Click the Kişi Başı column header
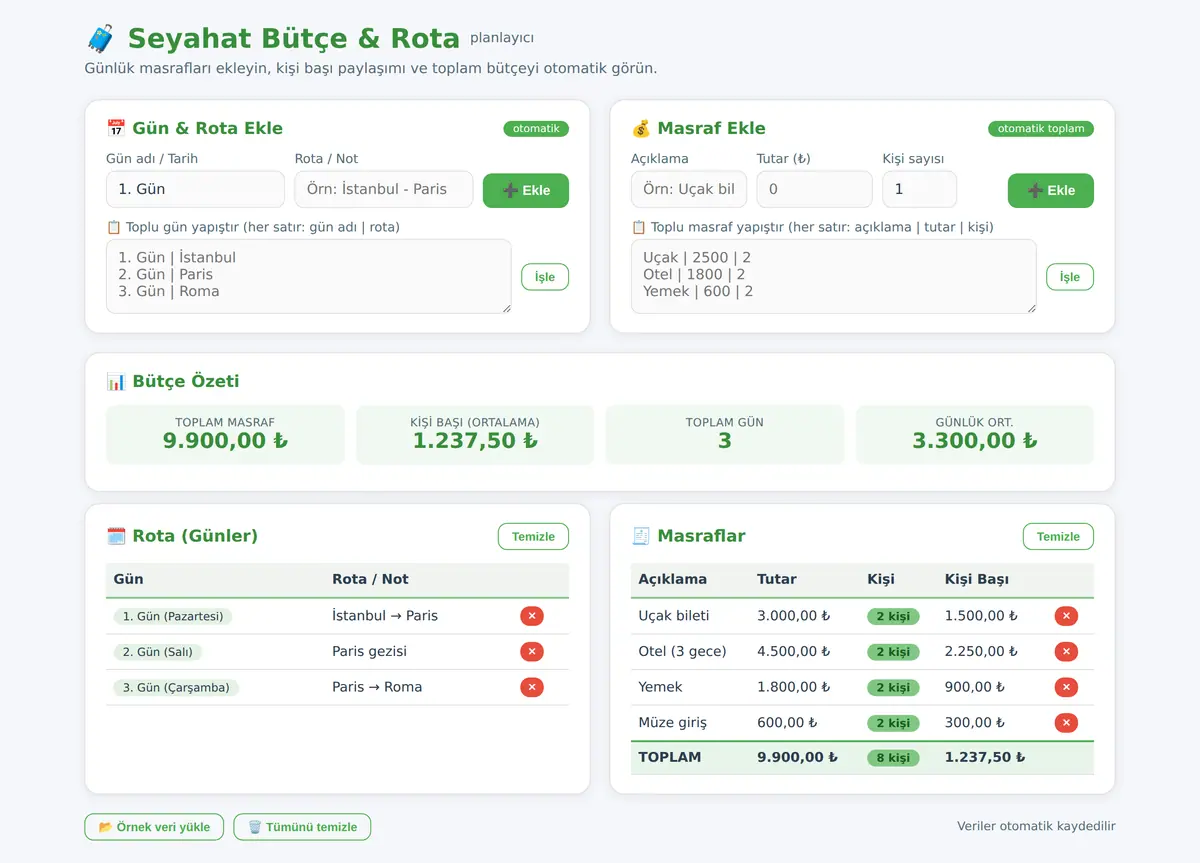The width and height of the screenshot is (1200, 863). coord(977,580)
